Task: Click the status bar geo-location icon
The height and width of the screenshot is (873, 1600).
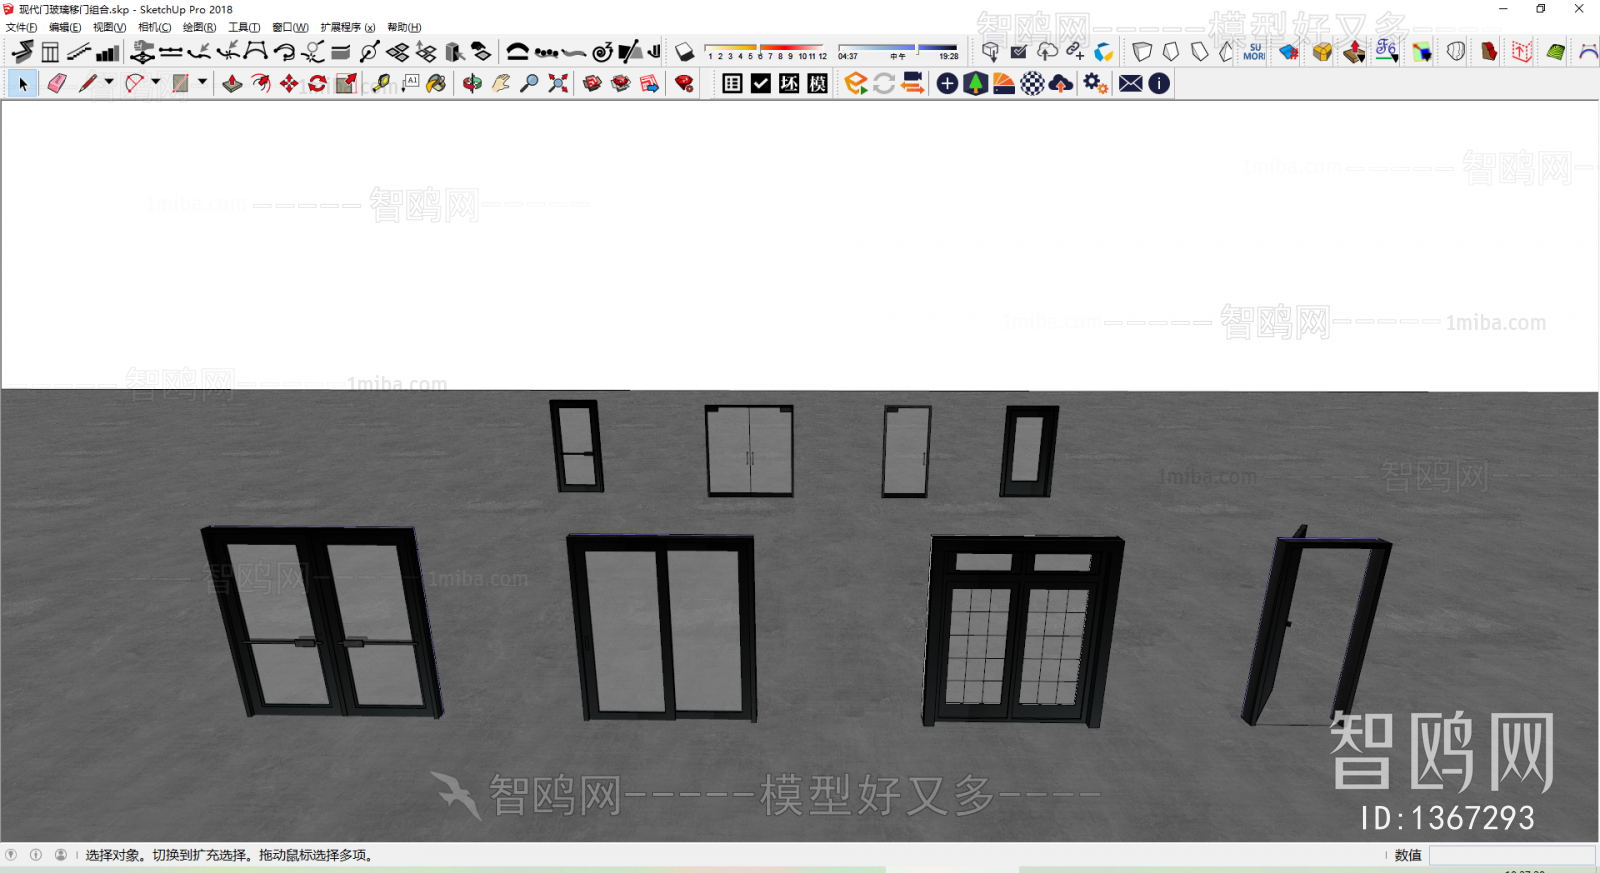Action: (11, 855)
